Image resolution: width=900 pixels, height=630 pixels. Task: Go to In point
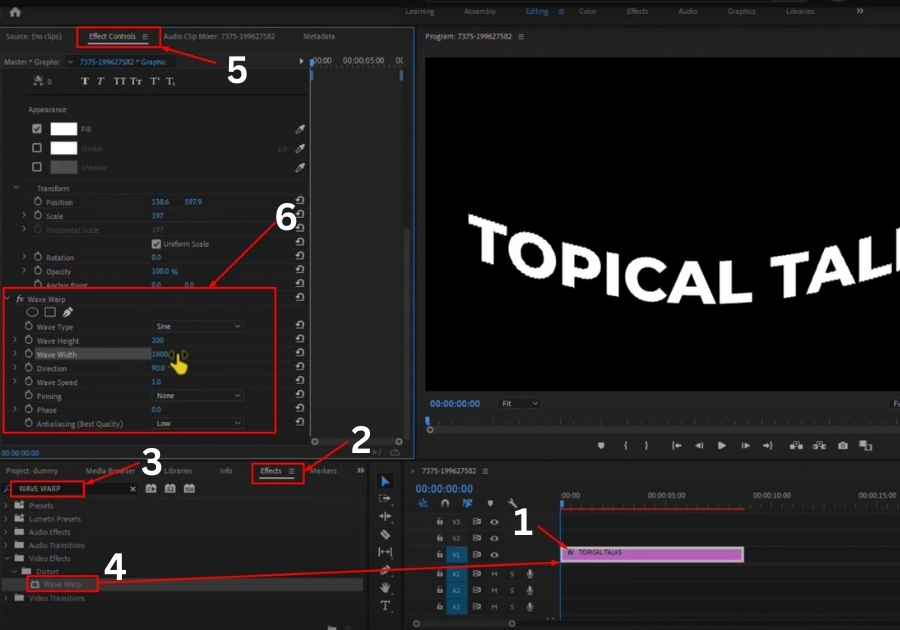pos(677,446)
